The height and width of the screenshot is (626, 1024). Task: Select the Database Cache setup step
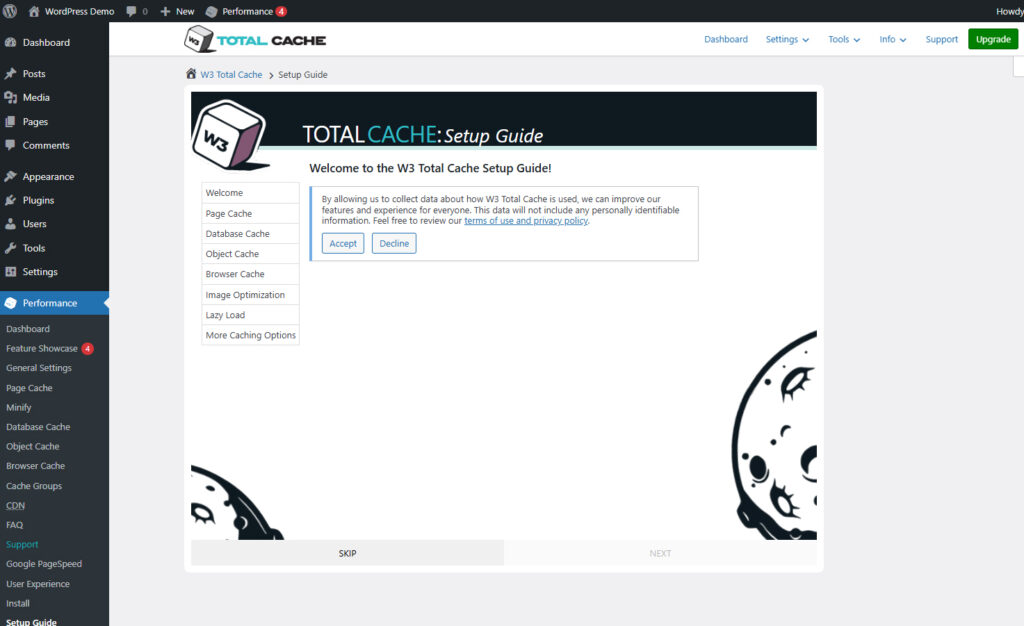(251, 234)
